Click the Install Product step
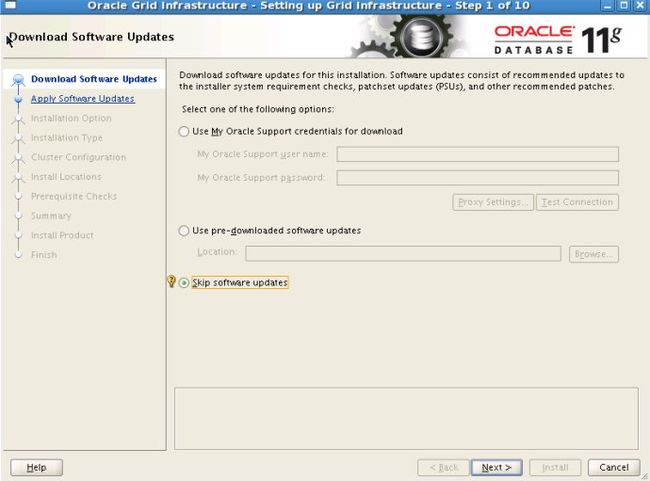650x481 pixels. point(62,235)
